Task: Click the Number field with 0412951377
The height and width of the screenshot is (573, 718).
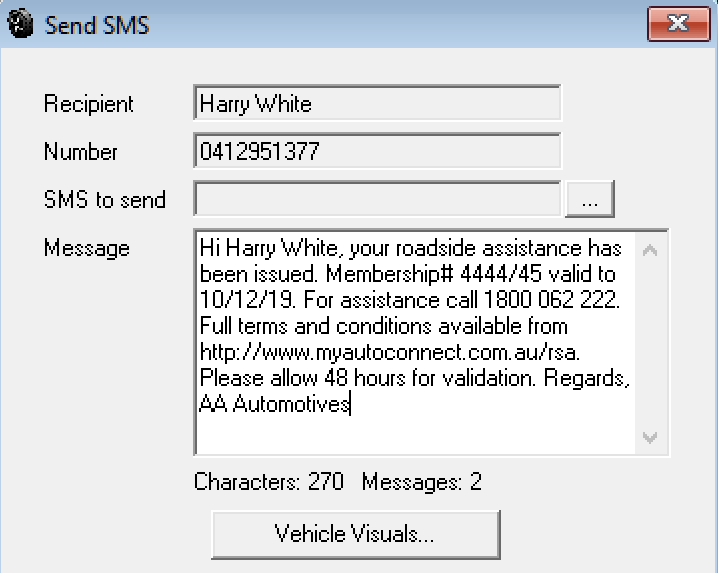Action: 377,151
